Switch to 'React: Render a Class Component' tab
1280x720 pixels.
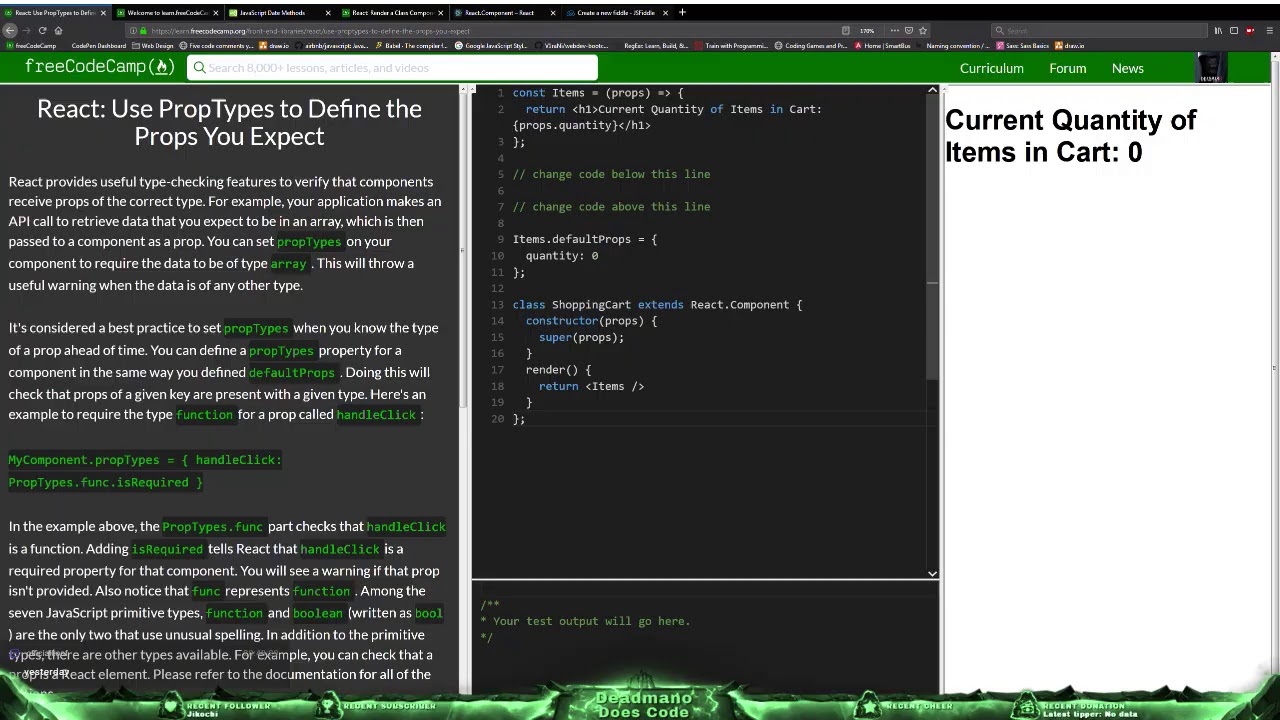tap(392, 13)
